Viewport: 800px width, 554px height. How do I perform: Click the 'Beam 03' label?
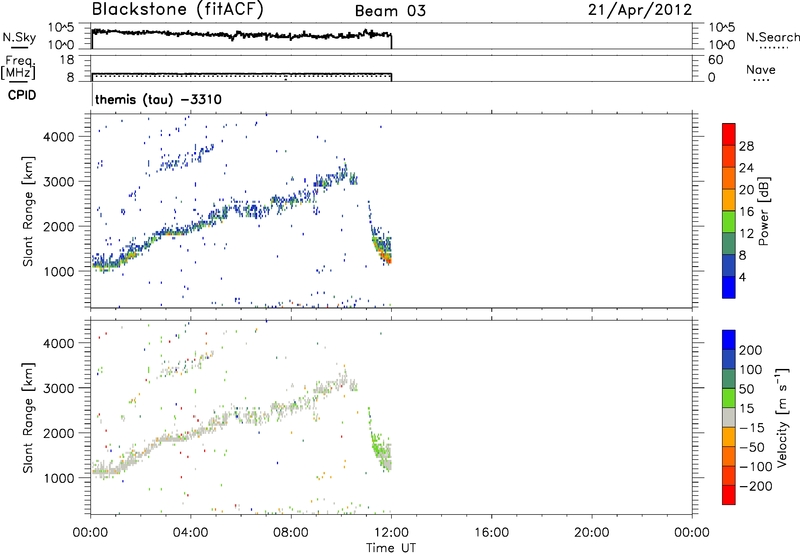390,11
